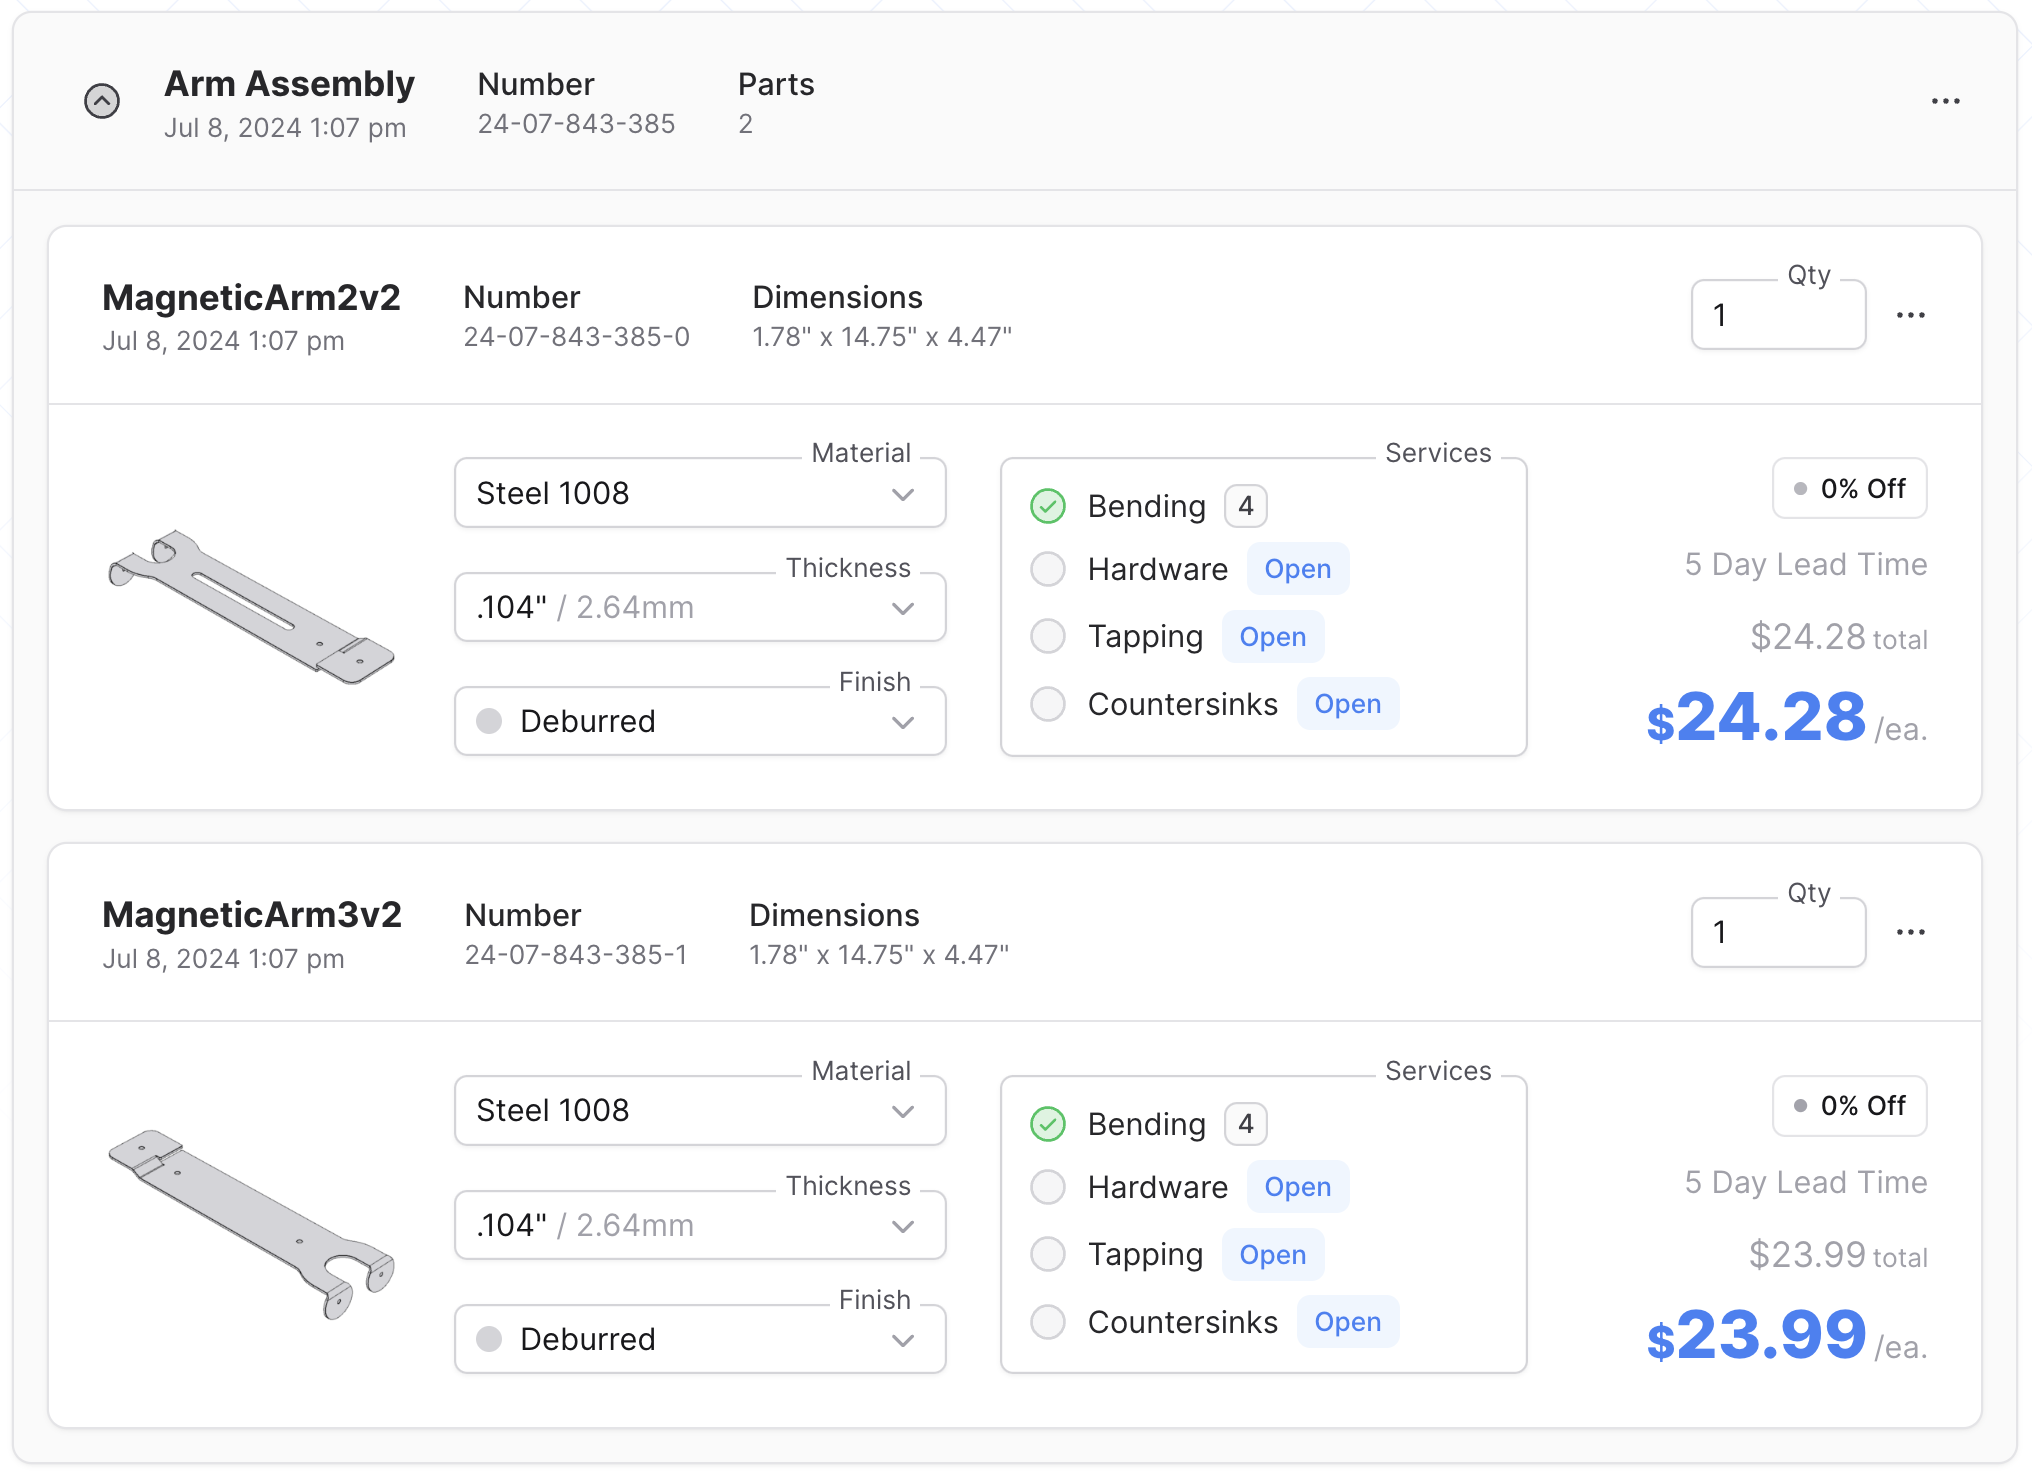Collapse the Arm Assembly section

(102, 101)
